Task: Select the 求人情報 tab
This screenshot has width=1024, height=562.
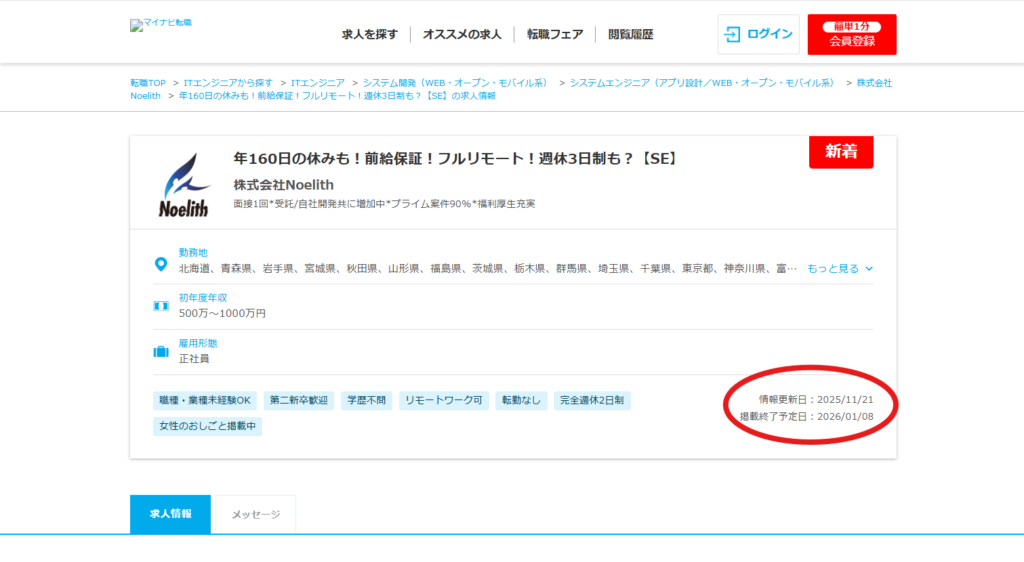Action: coord(170,514)
